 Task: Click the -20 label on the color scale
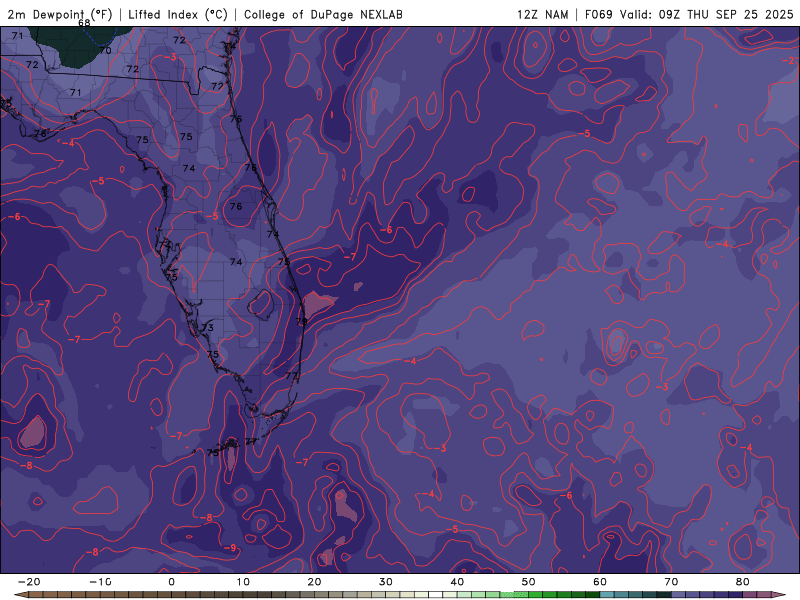(29, 582)
